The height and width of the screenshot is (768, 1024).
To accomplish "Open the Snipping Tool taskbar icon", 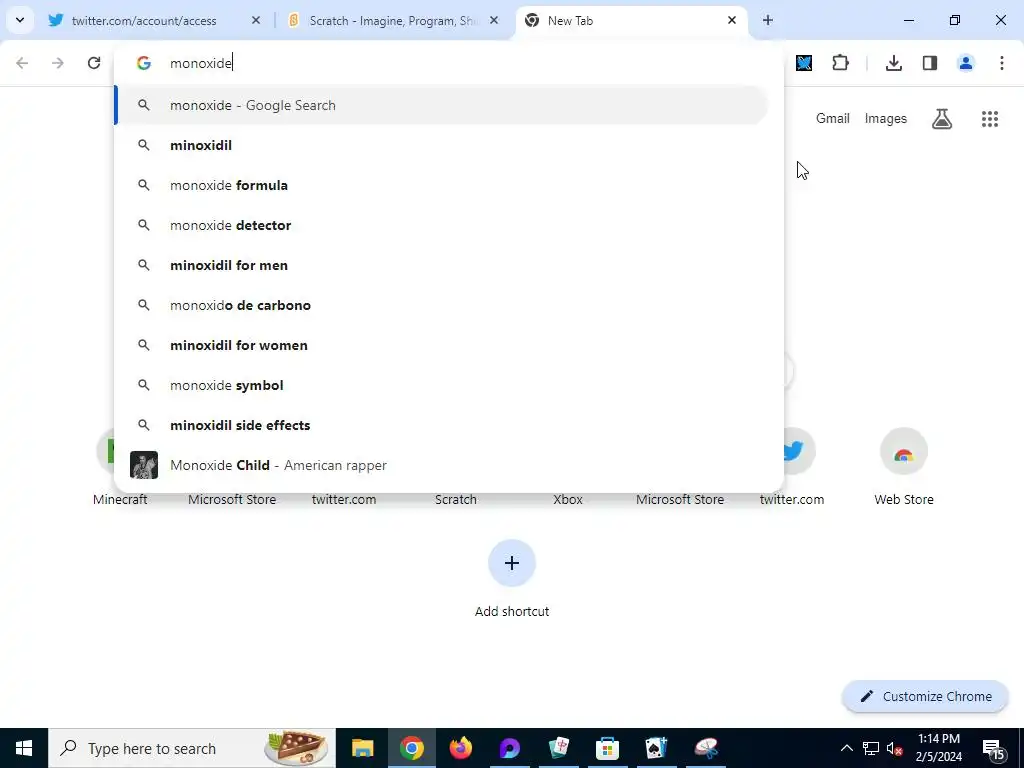I will click(705, 748).
